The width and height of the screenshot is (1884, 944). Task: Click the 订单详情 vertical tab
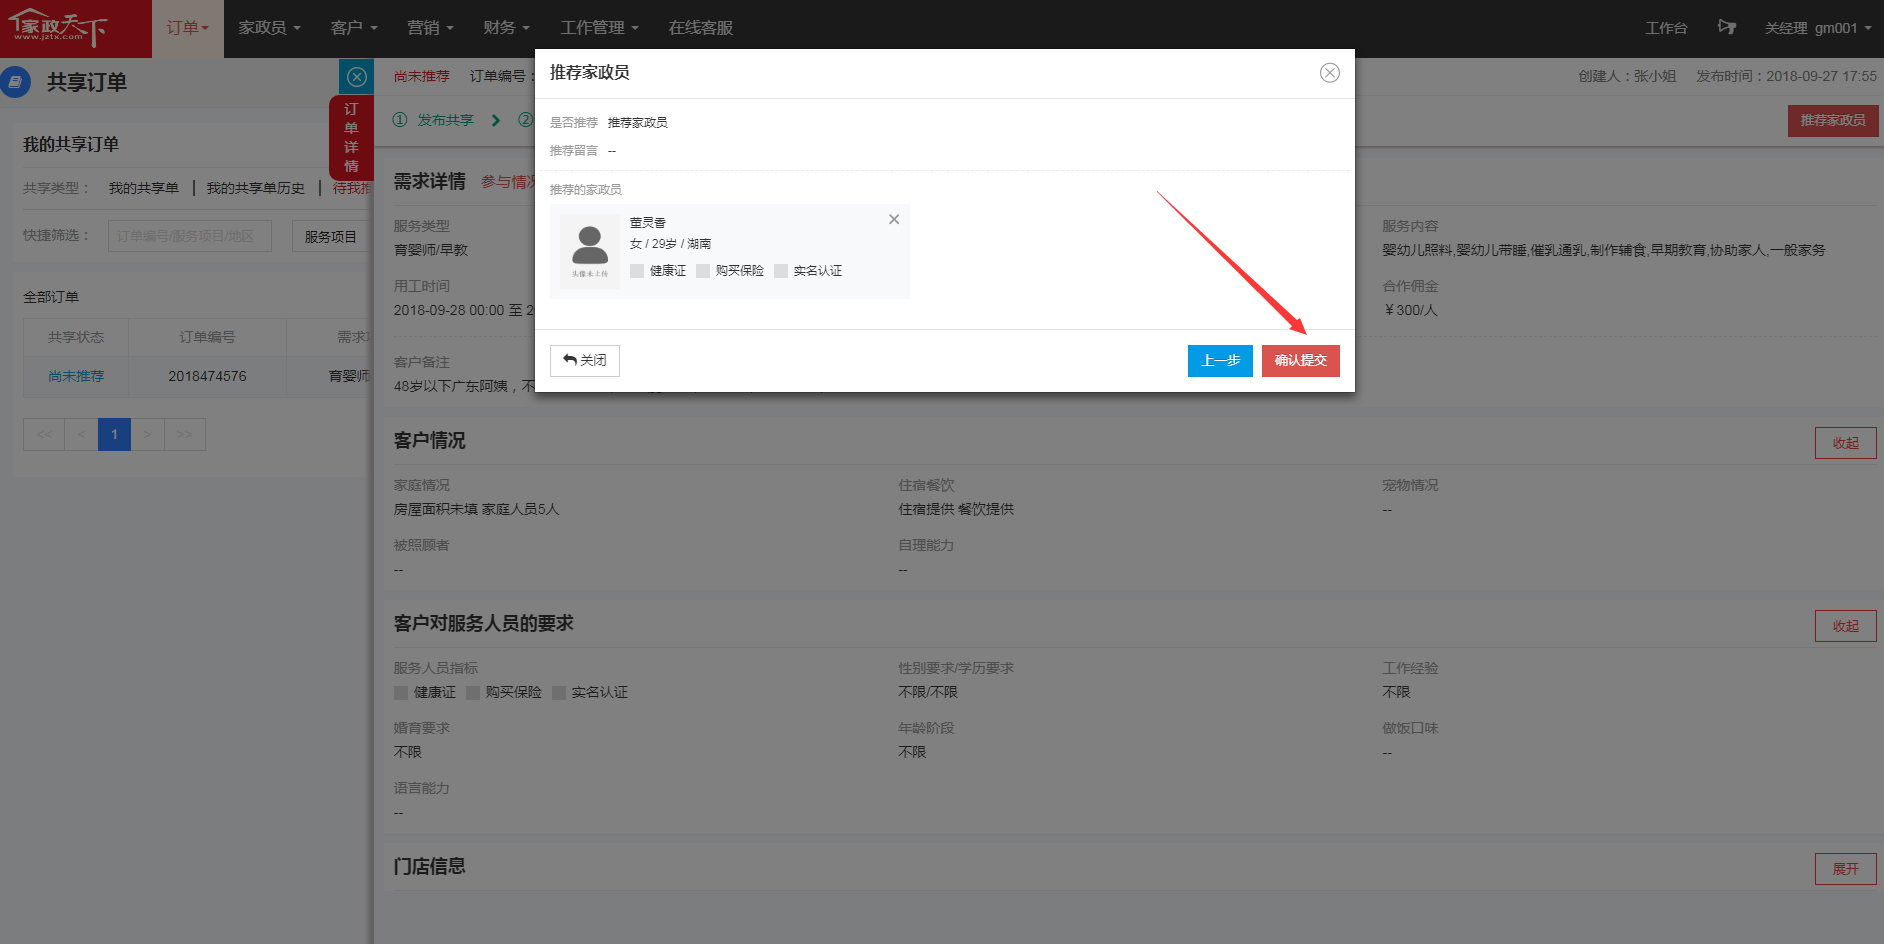[x=351, y=138]
